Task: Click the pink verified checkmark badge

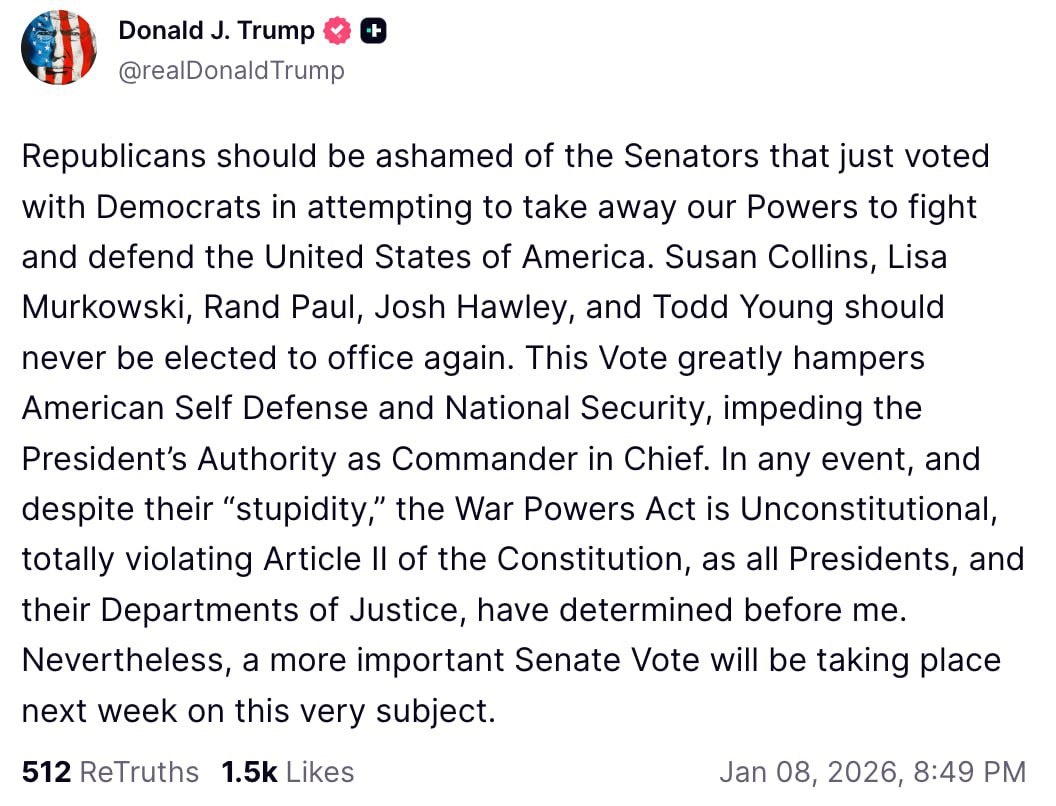Action: [x=337, y=31]
